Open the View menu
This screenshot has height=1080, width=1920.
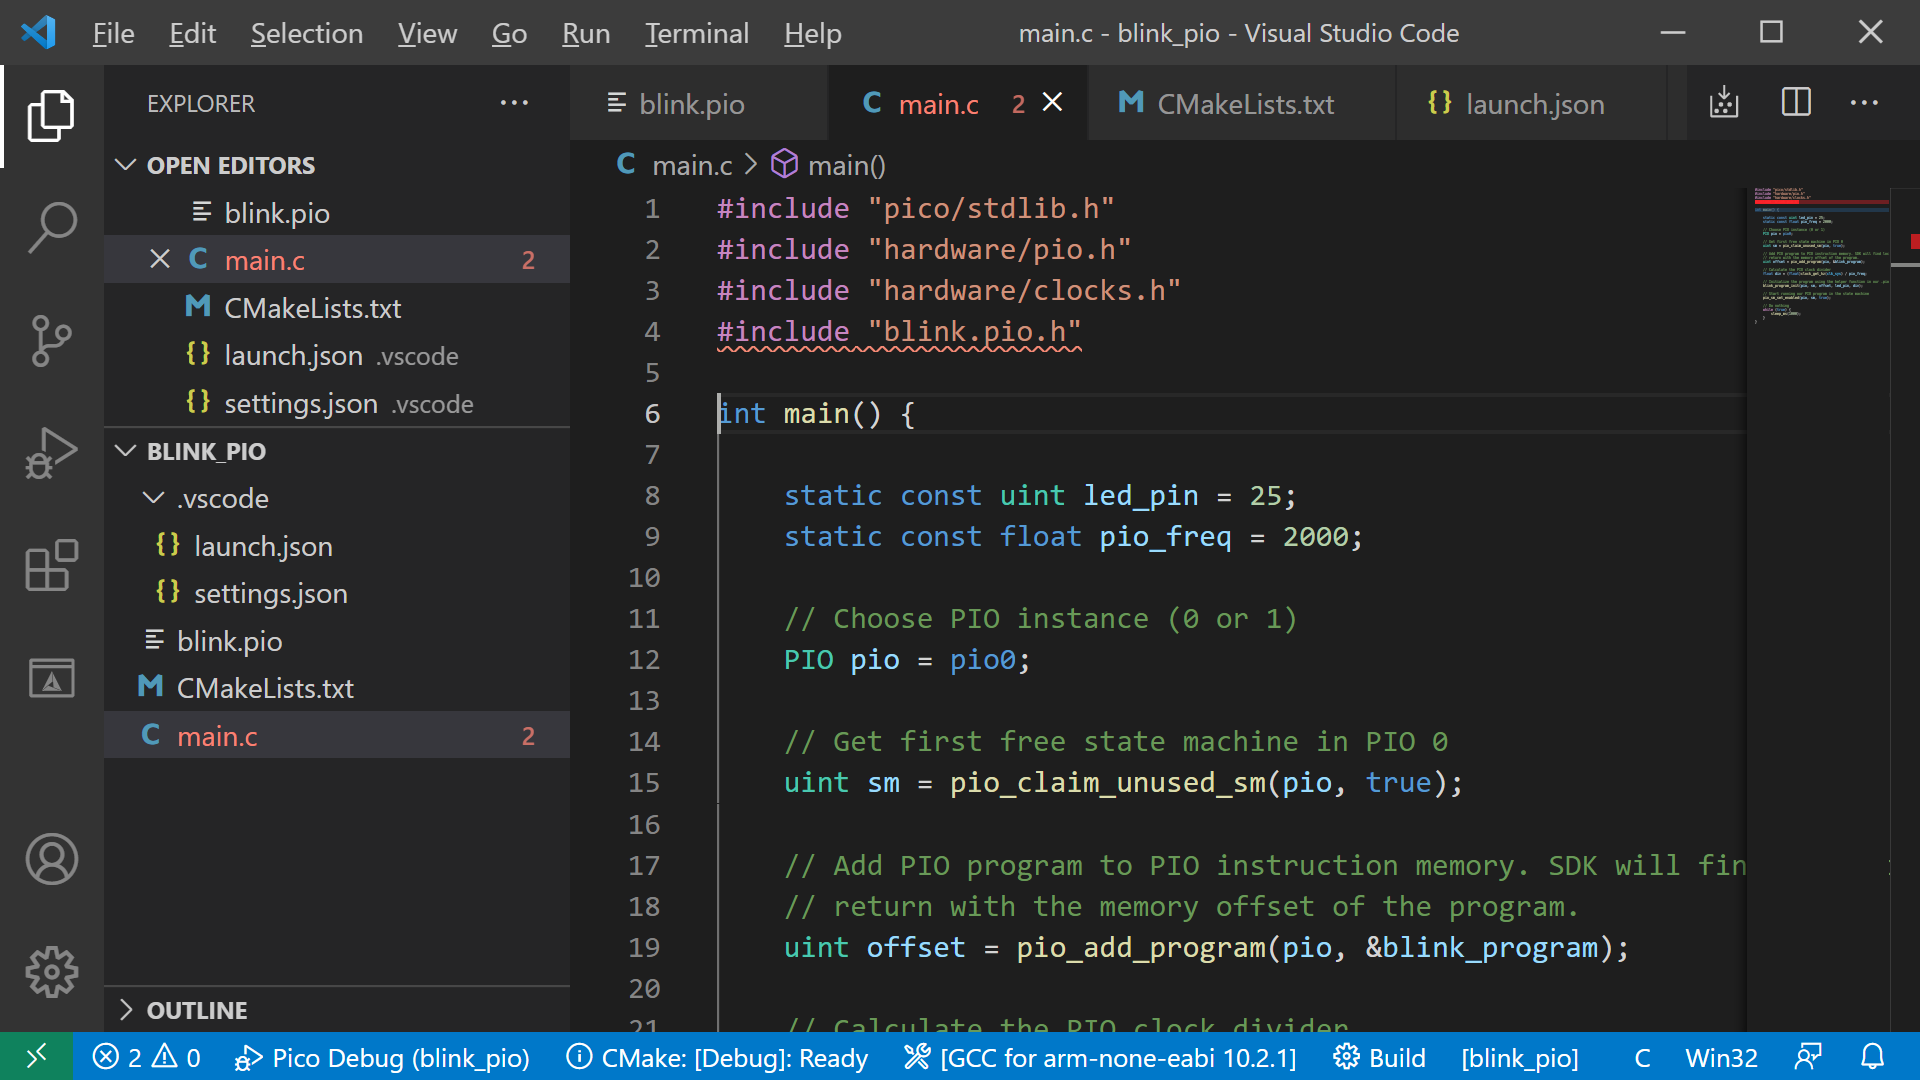pos(427,33)
